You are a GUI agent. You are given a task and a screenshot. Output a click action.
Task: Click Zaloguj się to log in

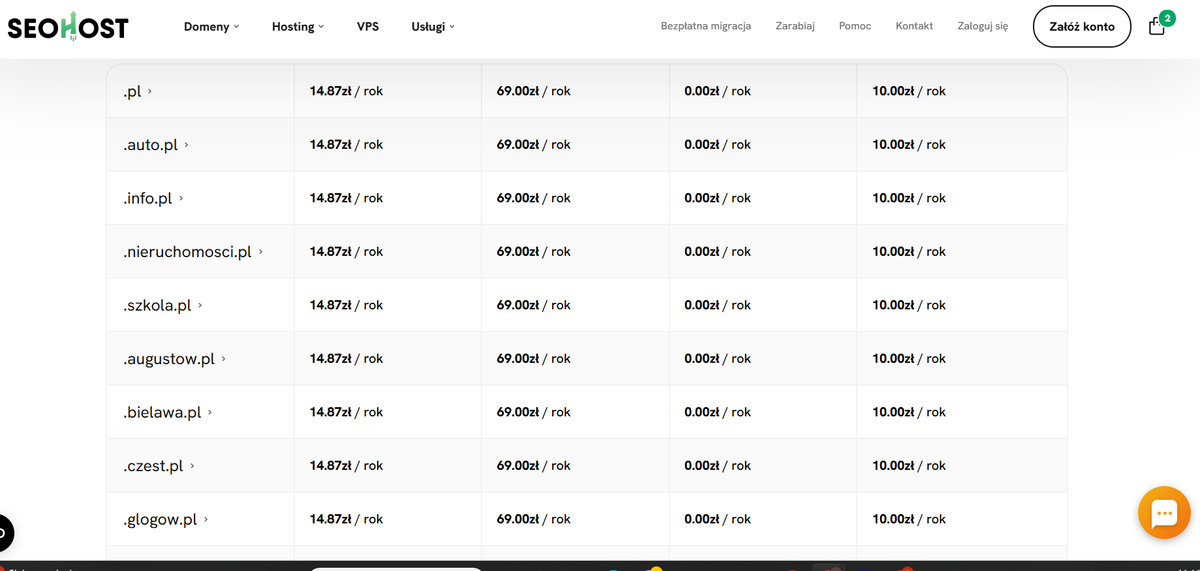(982, 26)
